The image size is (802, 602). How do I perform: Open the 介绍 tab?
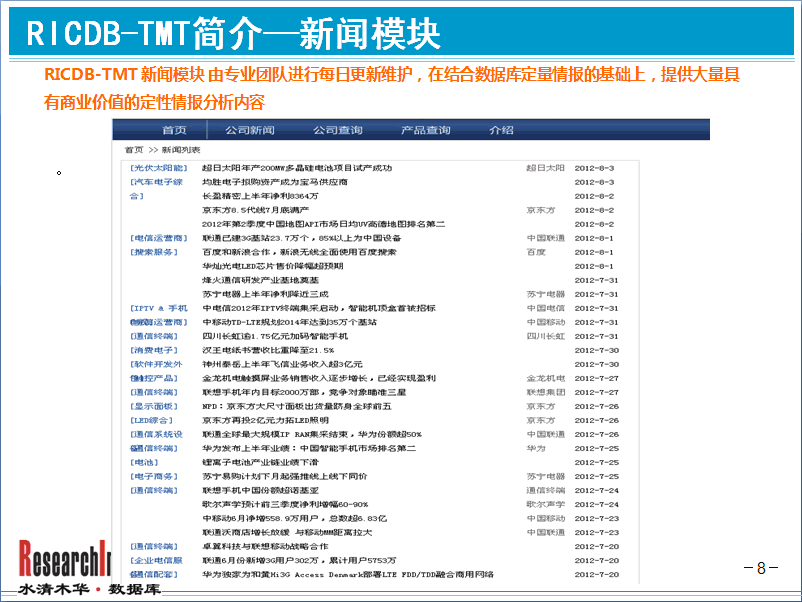pyautogui.click(x=501, y=130)
